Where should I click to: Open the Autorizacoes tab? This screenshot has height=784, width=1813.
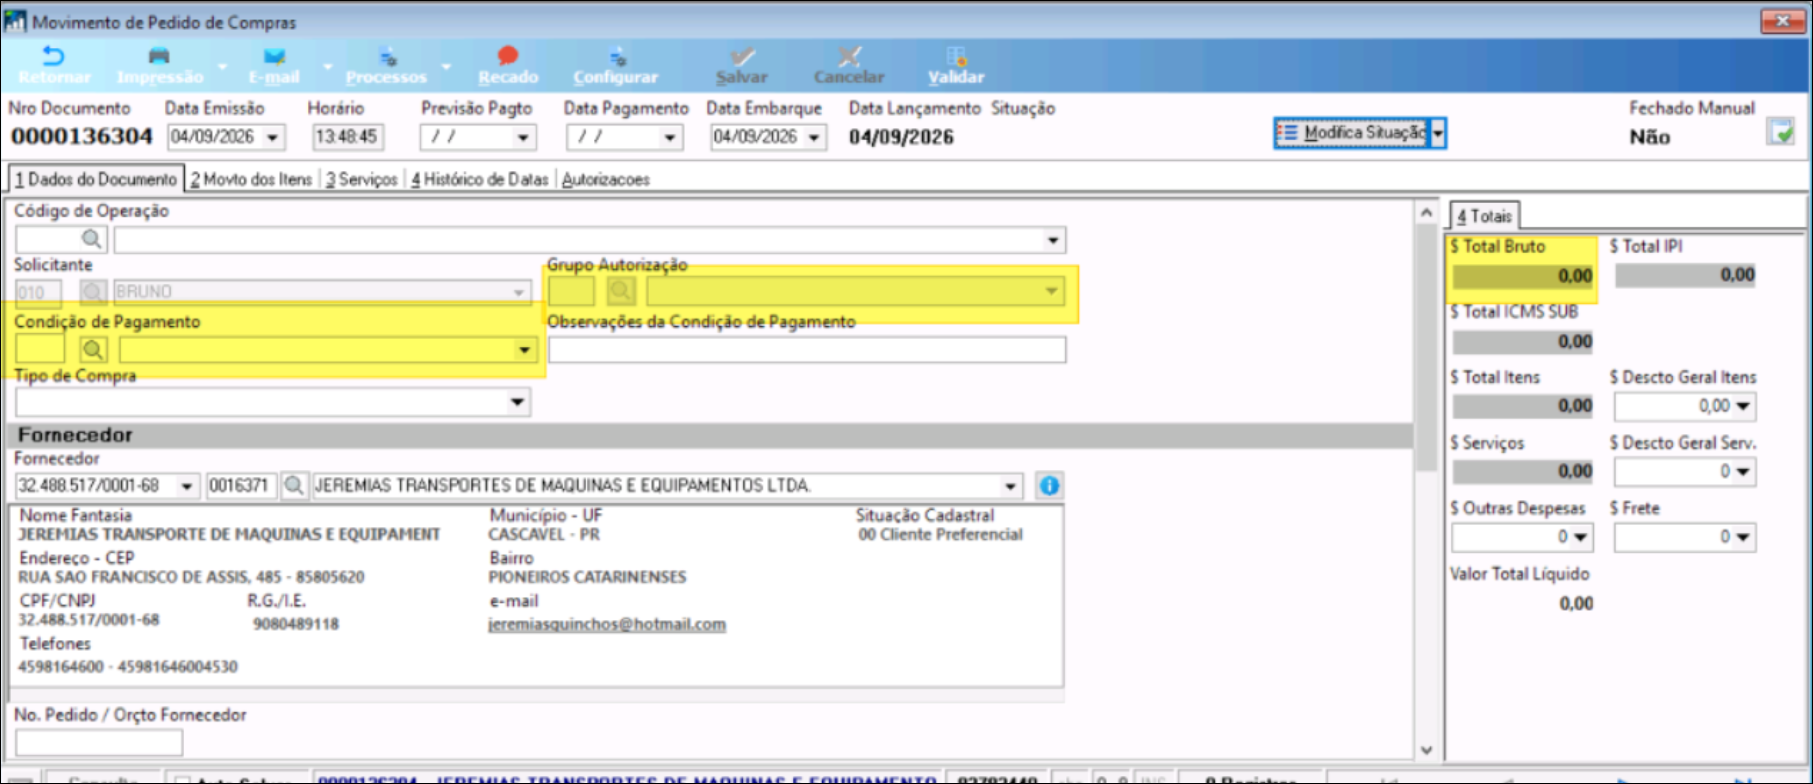(x=606, y=179)
